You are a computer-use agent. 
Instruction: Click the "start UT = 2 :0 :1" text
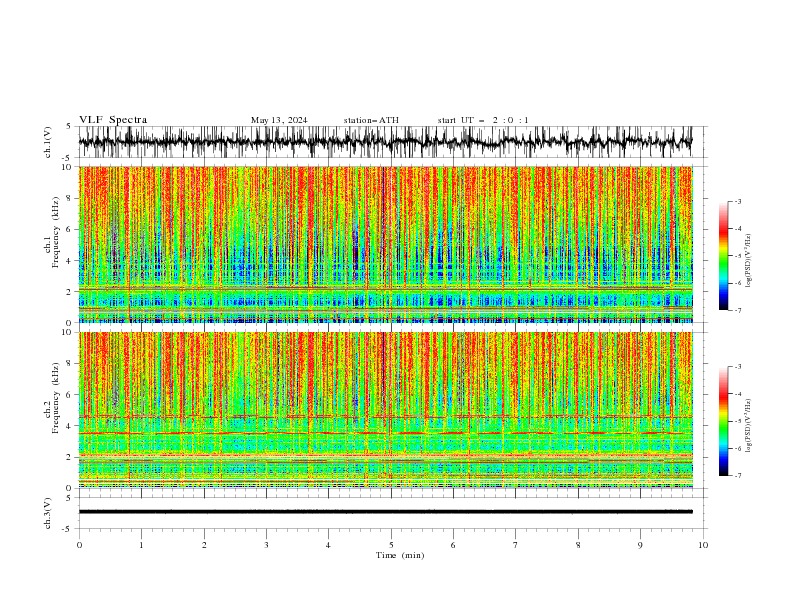(483, 120)
